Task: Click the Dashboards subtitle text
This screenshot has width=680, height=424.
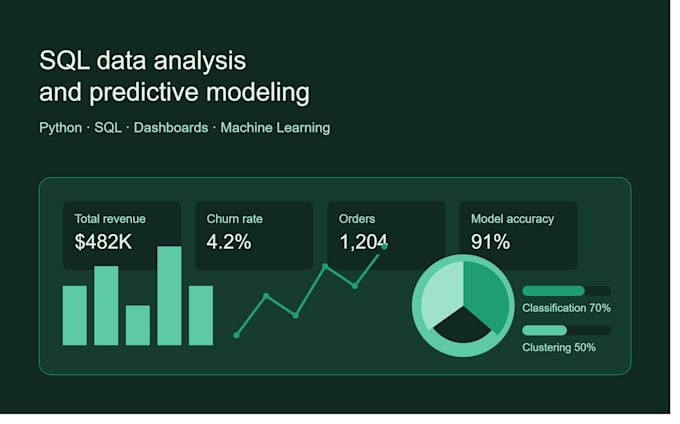Action: pyautogui.click(x=173, y=129)
